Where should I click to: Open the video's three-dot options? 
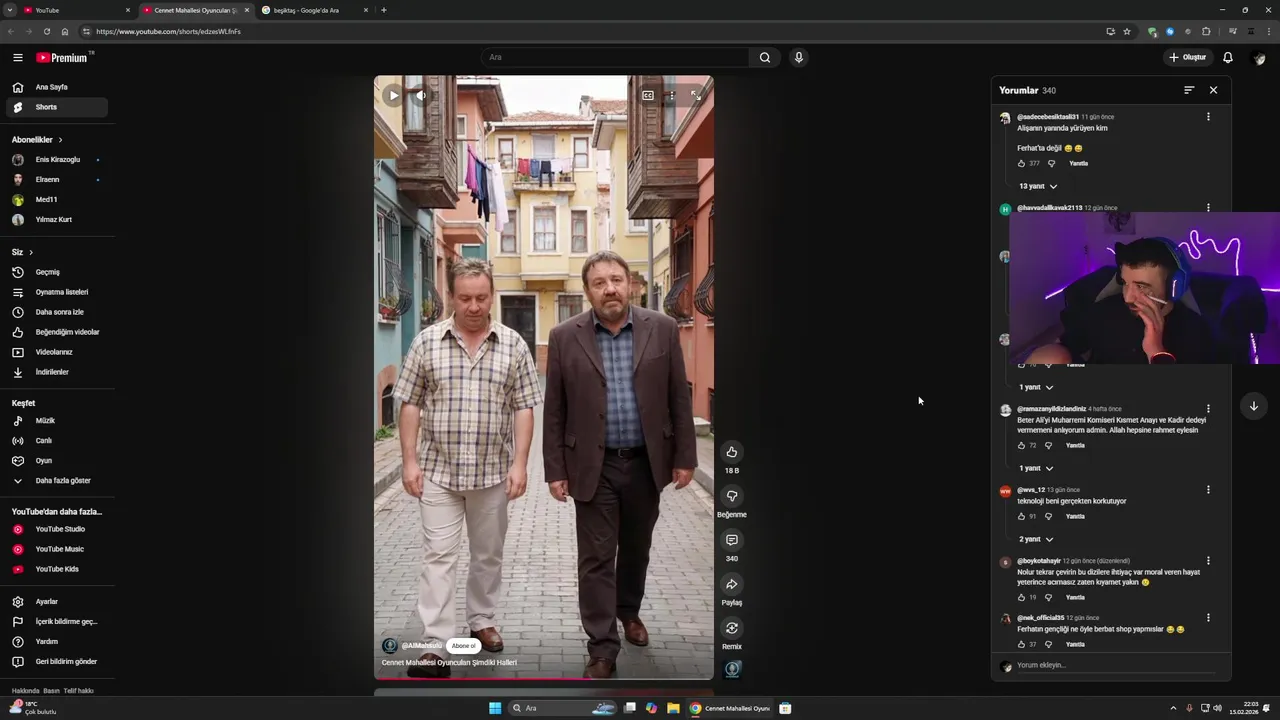(x=672, y=96)
